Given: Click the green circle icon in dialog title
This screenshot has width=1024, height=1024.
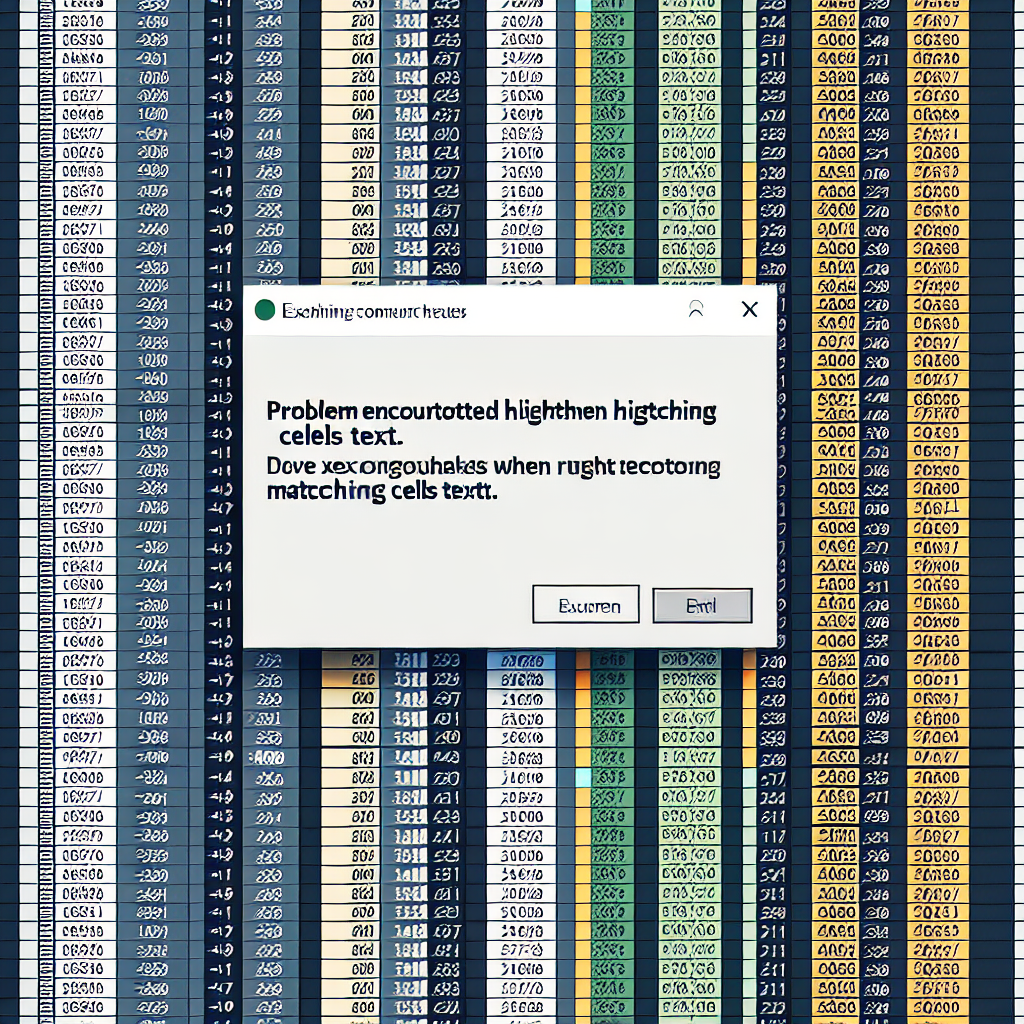Looking at the screenshot, I should pyautogui.click(x=265, y=311).
